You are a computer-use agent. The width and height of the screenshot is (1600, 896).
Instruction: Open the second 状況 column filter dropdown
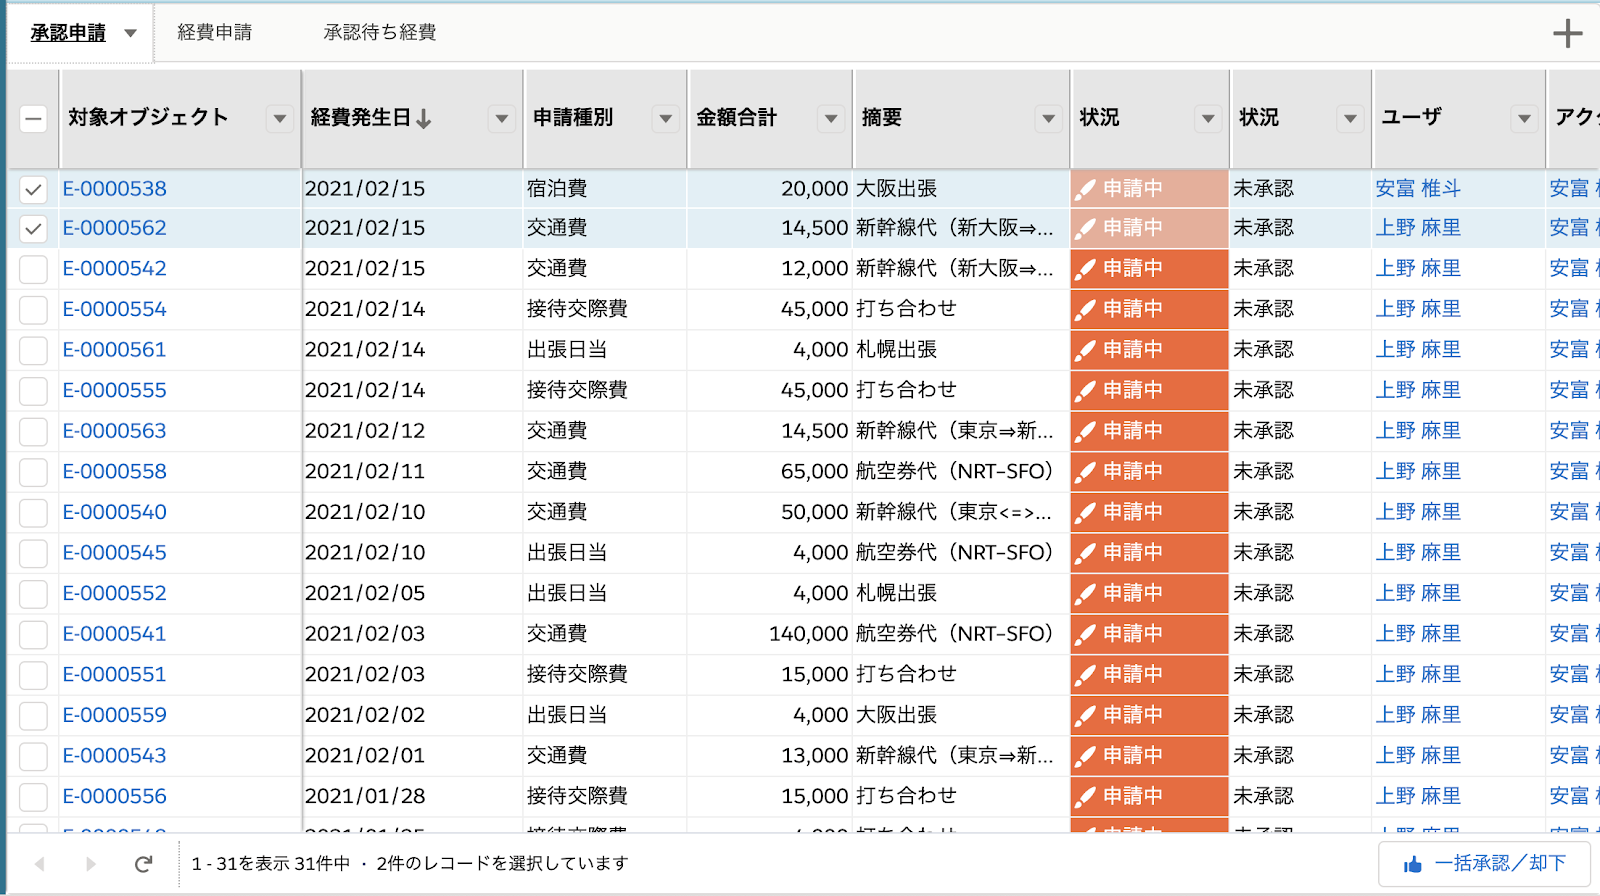click(x=1350, y=119)
